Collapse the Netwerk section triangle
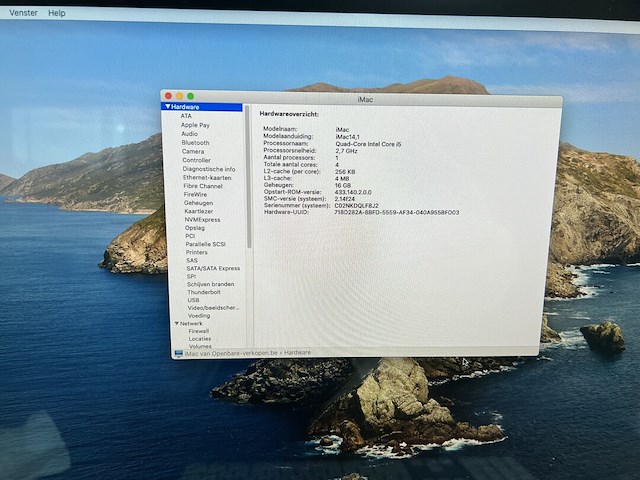Screen dimensions: 640x480 click(x=176, y=323)
